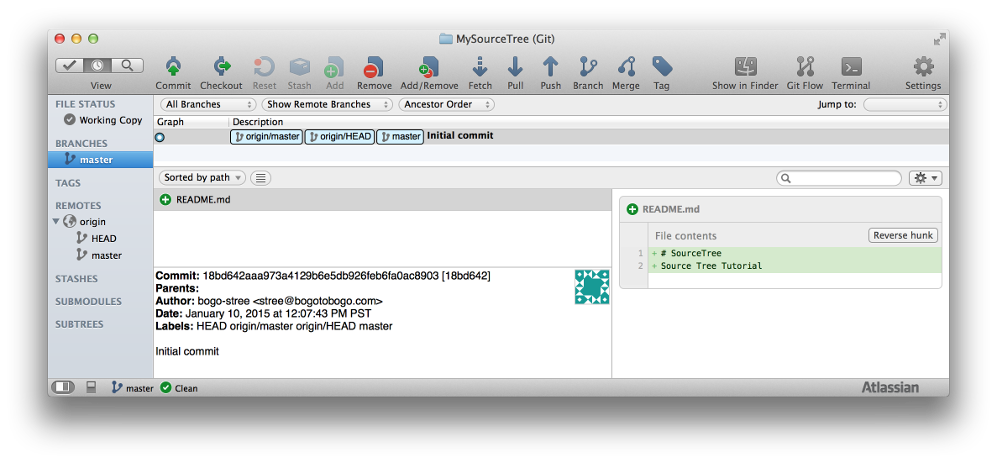Fetch from remote using toolbar
The height and width of the screenshot is (463, 997).
pyautogui.click(x=480, y=67)
